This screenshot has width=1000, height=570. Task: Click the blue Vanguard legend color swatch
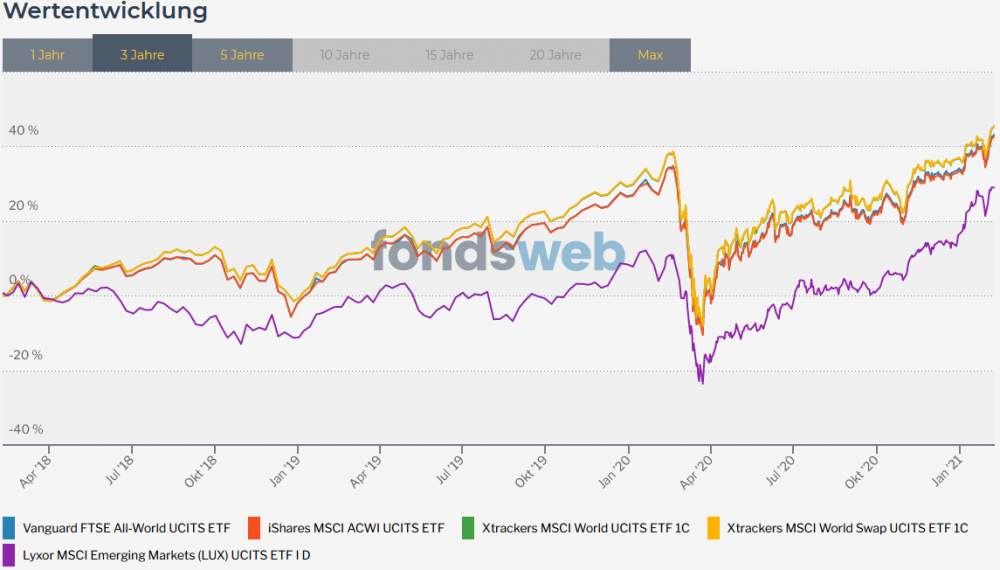[x=9, y=527]
